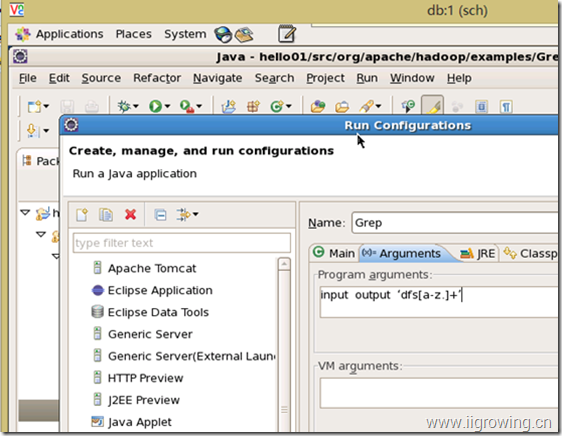Click the Next Annotation arrow icon

[32, 131]
